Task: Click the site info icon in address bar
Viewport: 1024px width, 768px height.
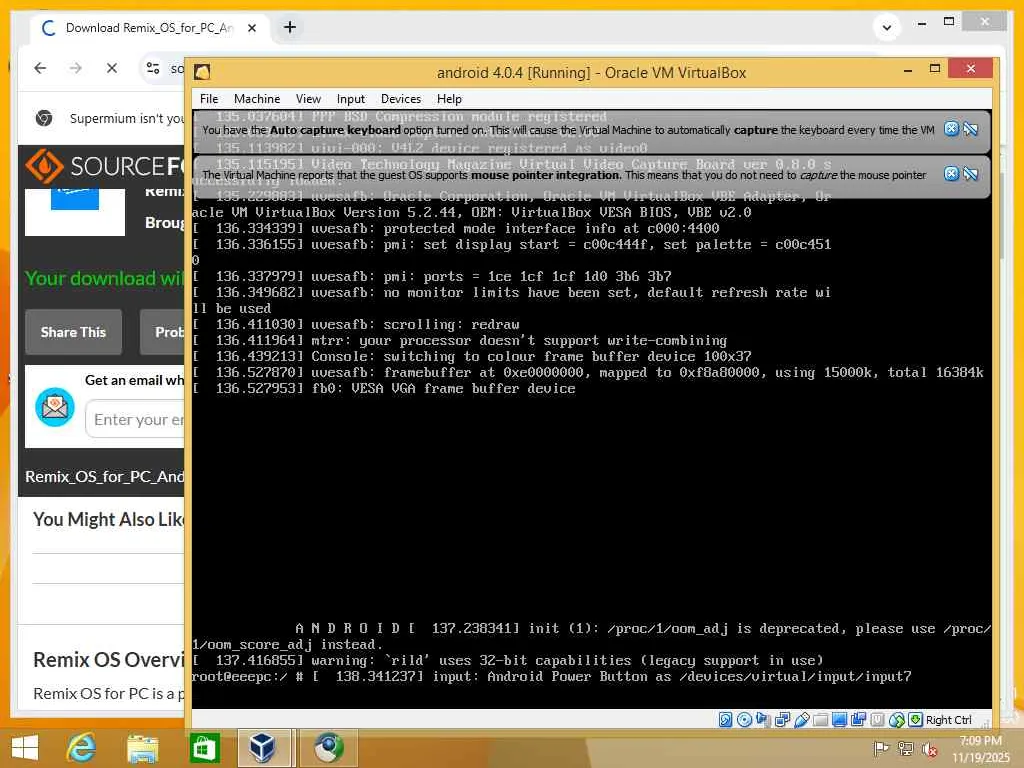Action: click(x=153, y=68)
